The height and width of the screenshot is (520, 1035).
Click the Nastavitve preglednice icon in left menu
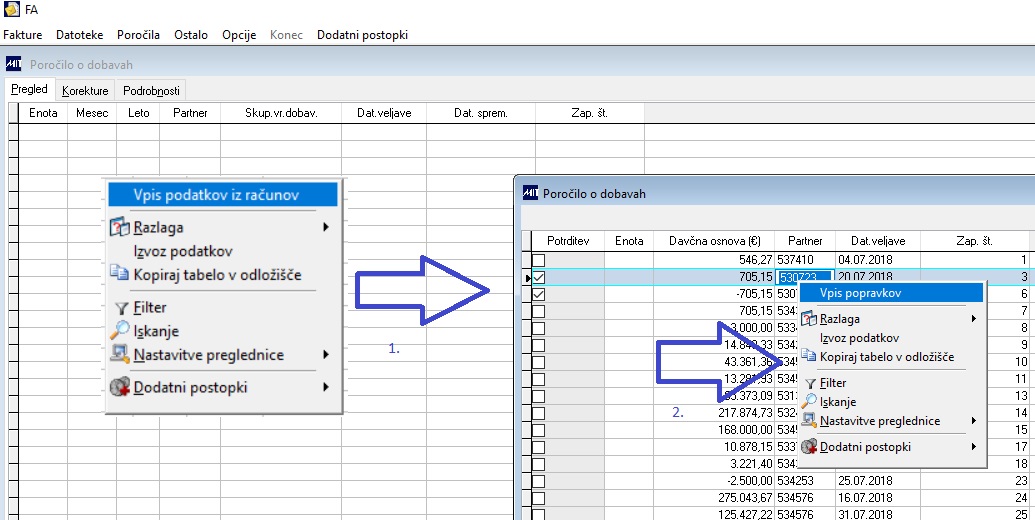tap(119, 354)
